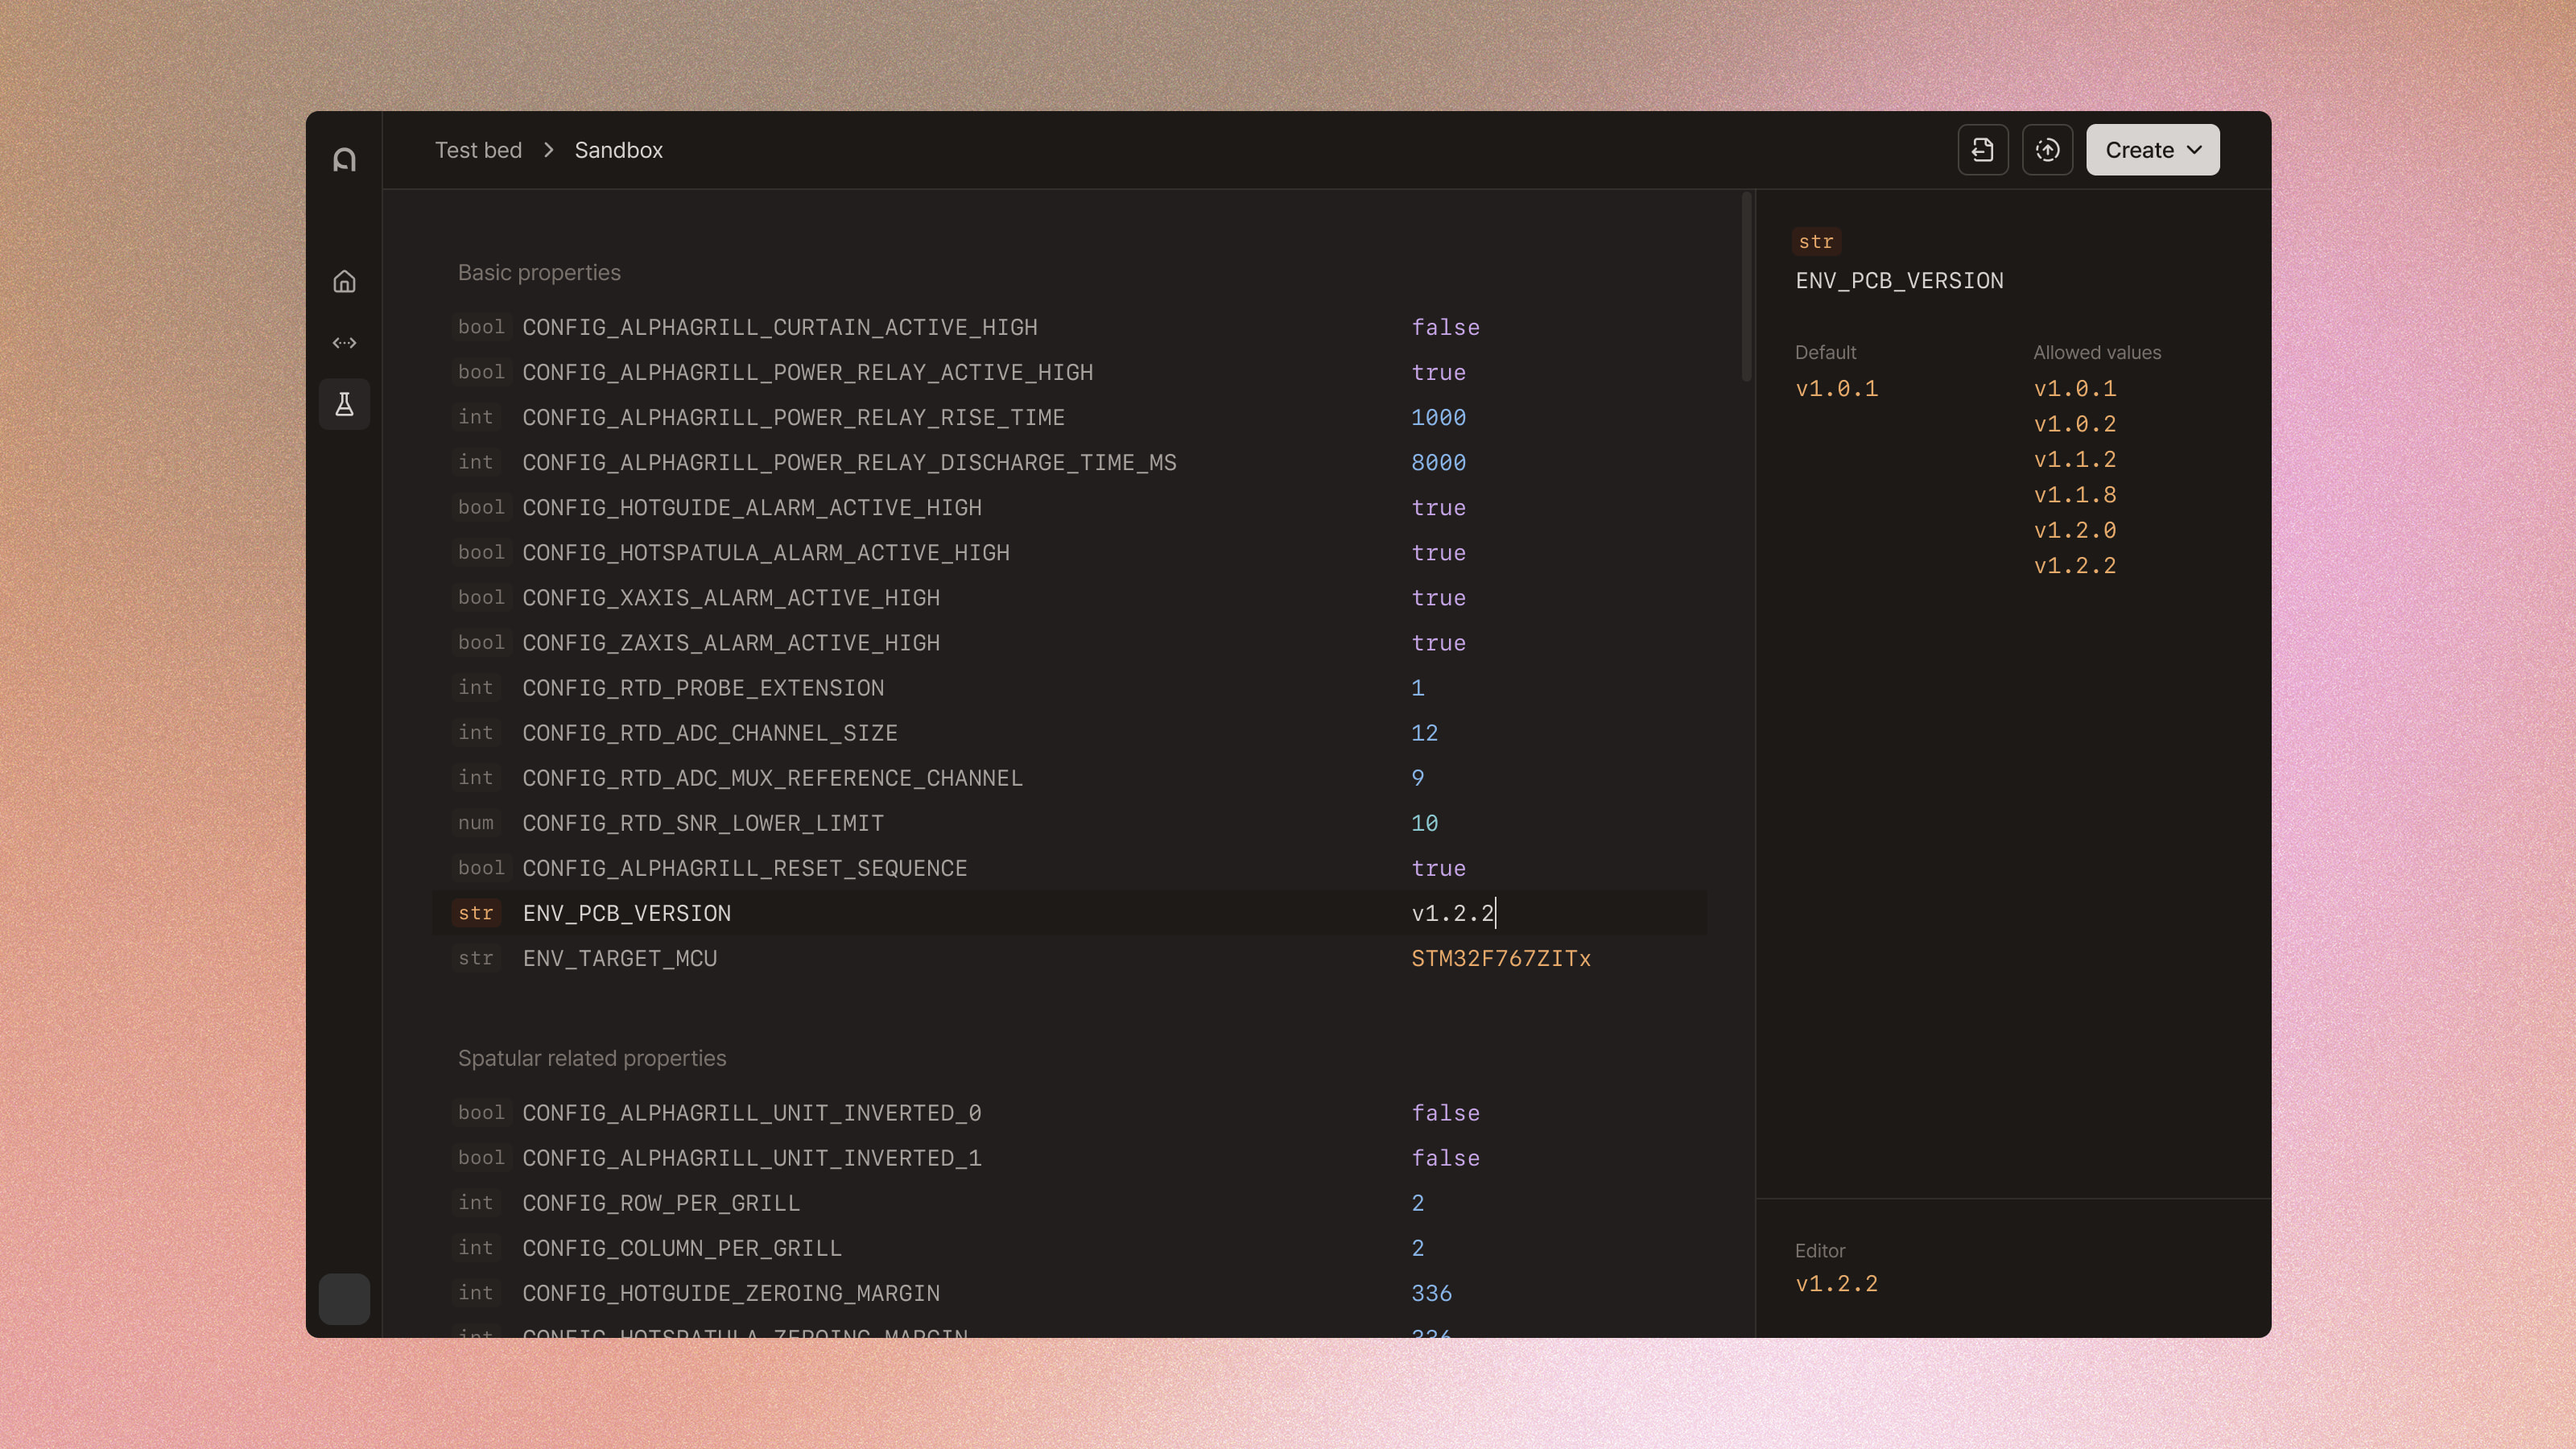2576x1449 pixels.
Task: Click the export file icon button
Action: pyautogui.click(x=1982, y=150)
